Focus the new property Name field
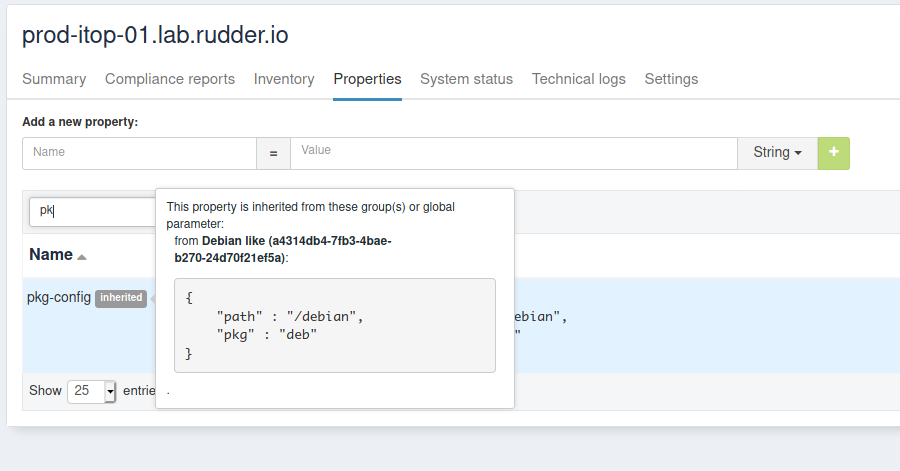 (x=140, y=153)
